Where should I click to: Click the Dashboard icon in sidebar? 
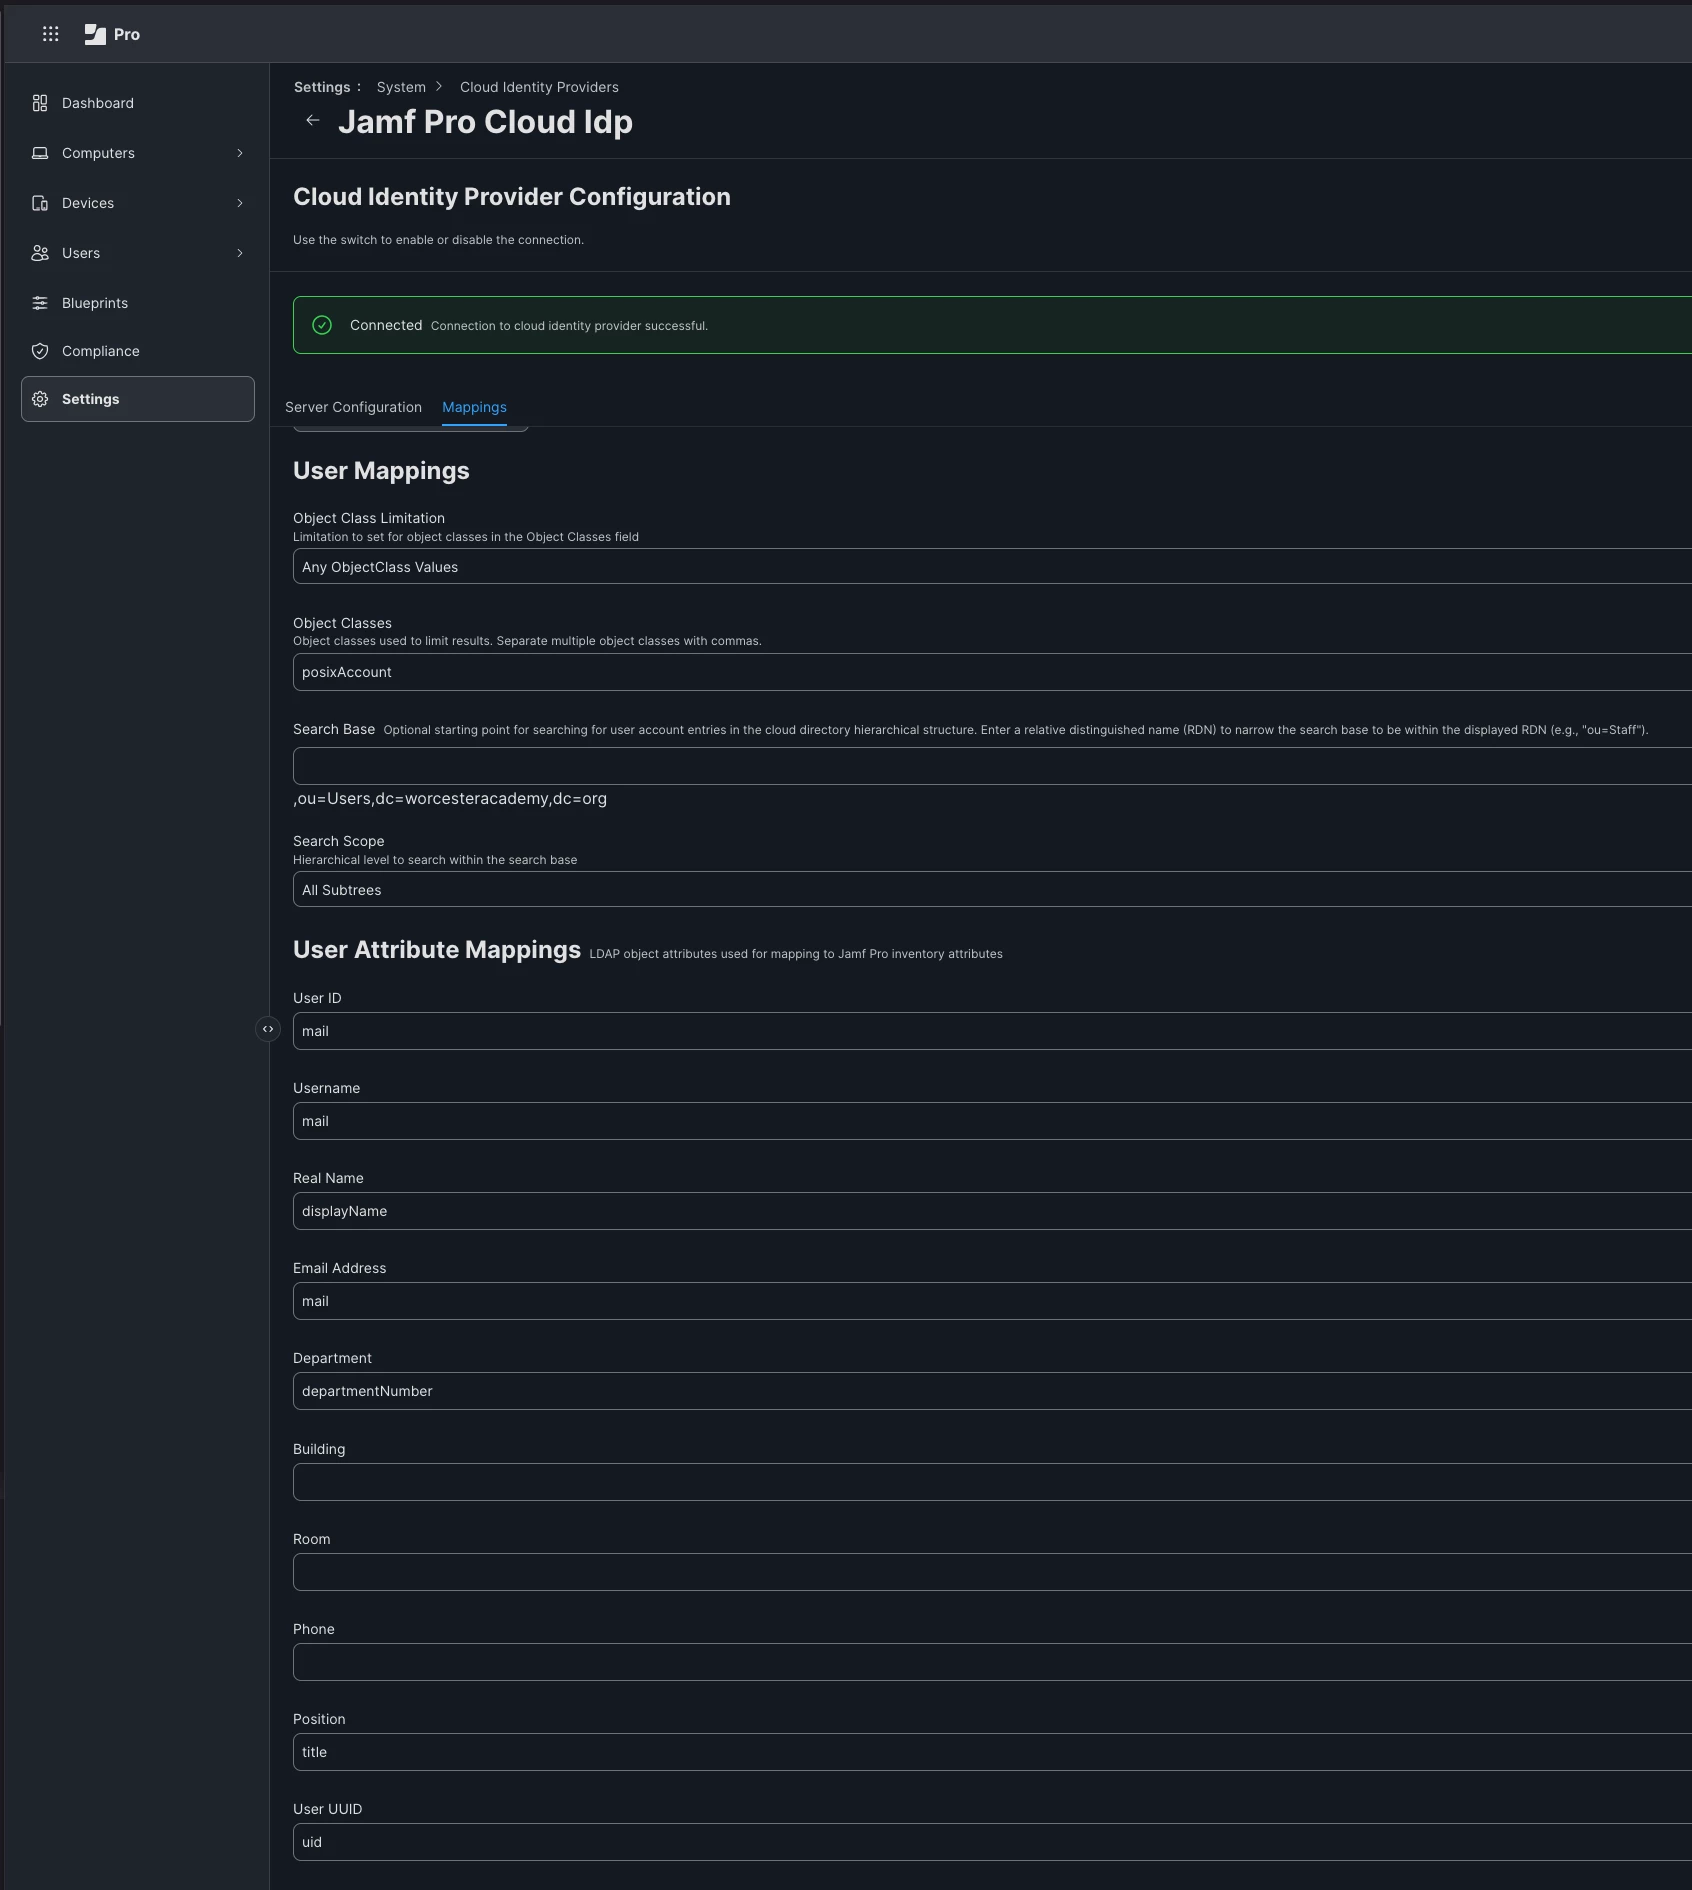40,103
